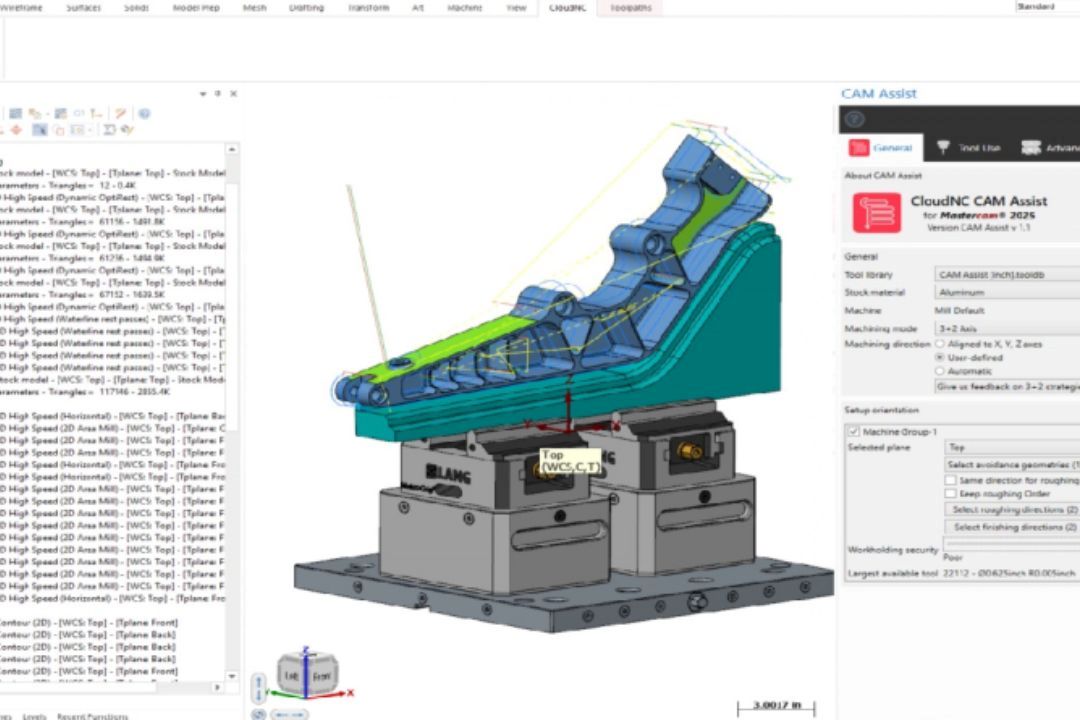
Task: Select User-defined machining direction
Action: [939, 358]
